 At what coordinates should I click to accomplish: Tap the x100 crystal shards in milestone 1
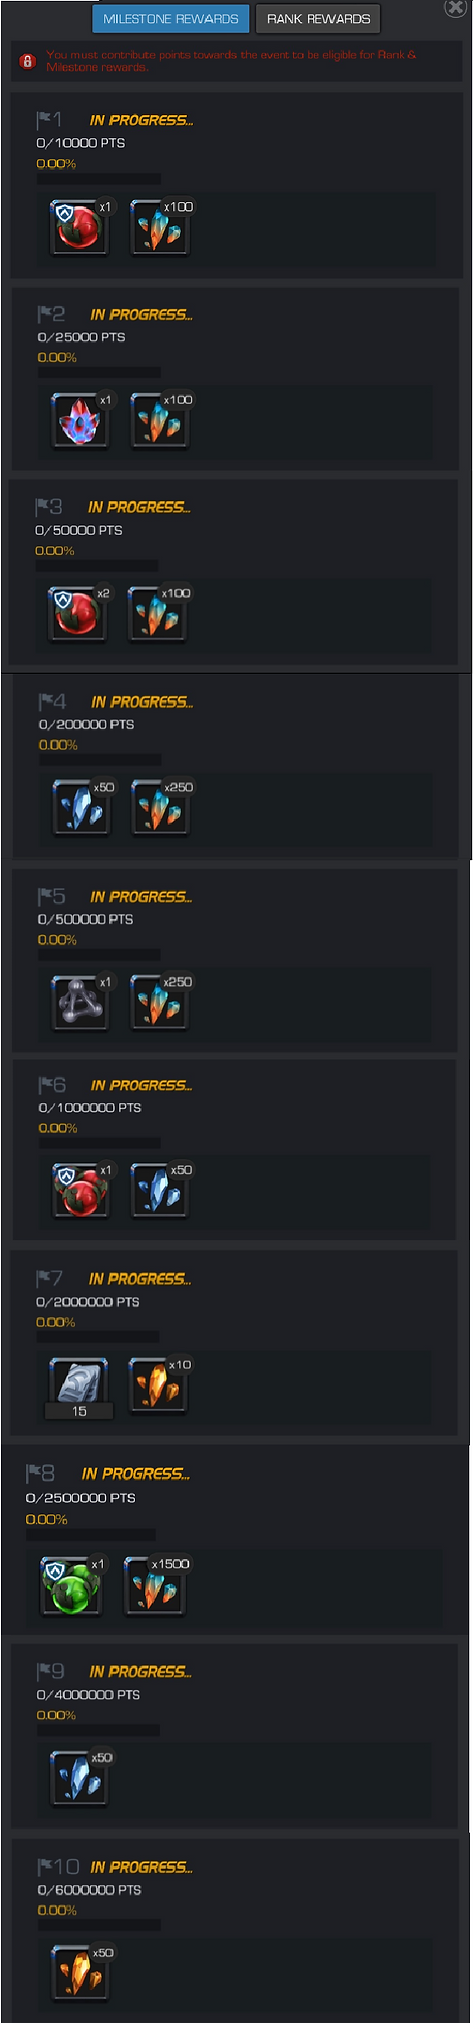160,228
